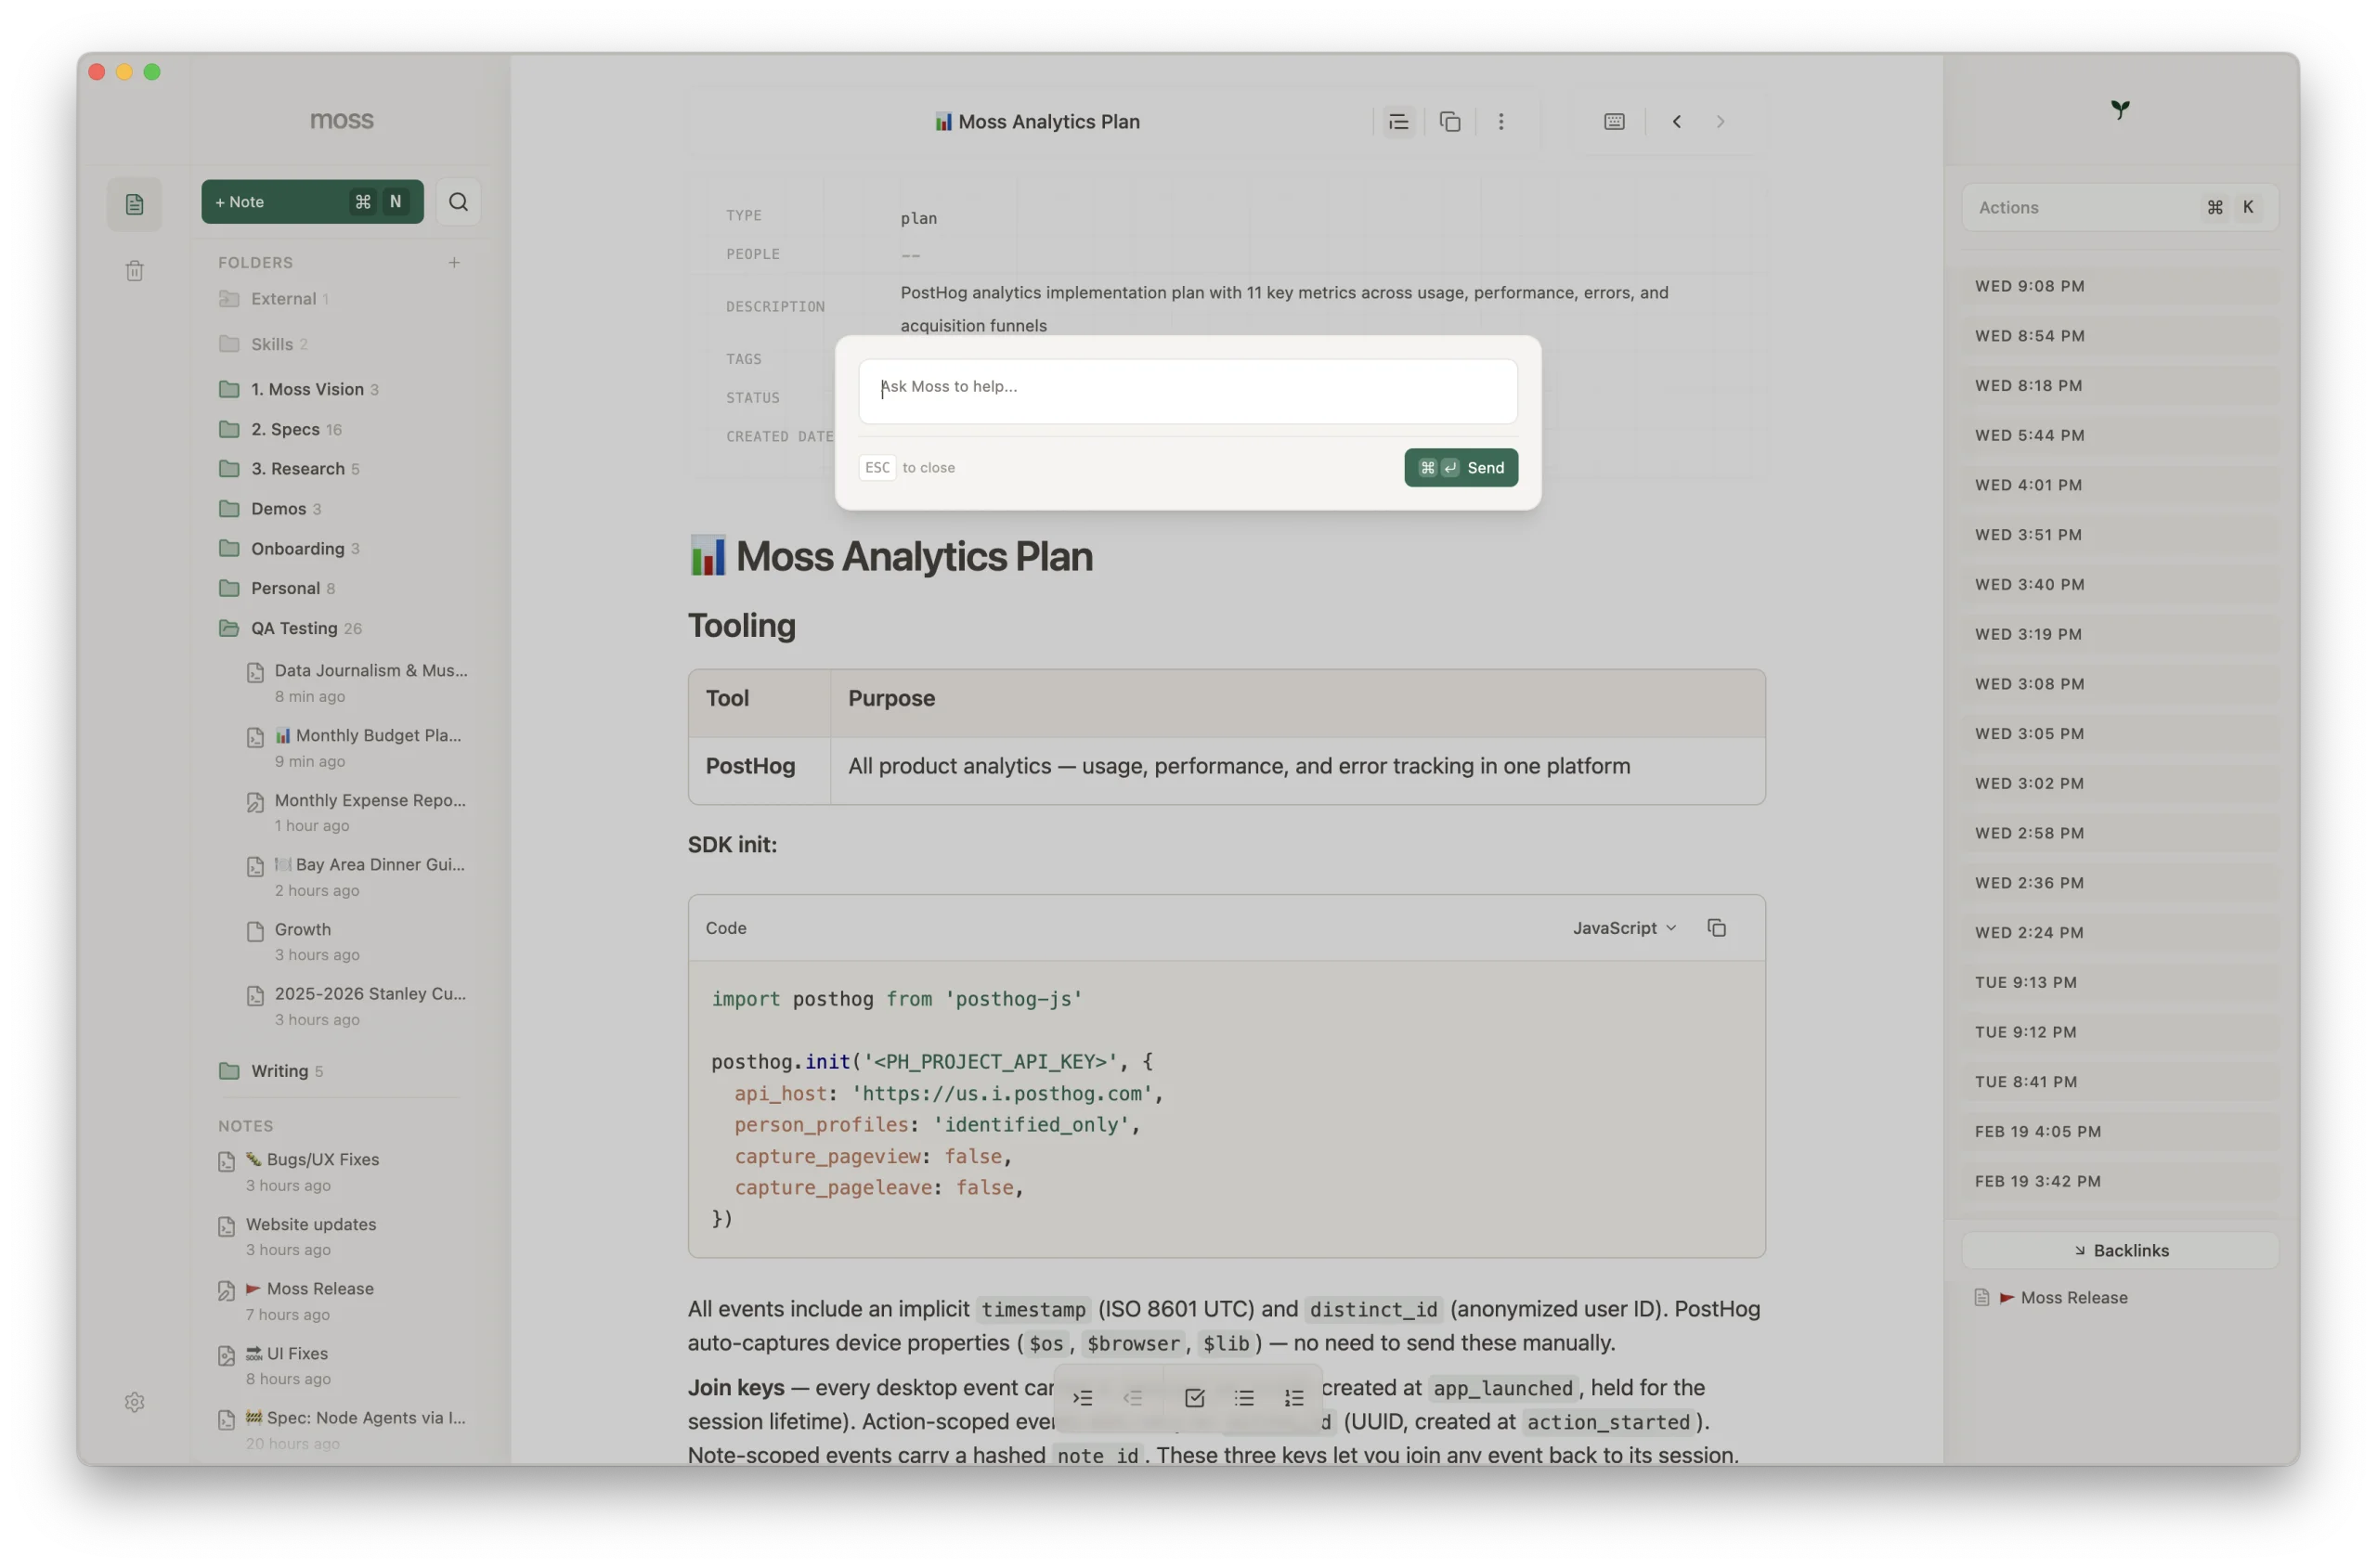
Task: Open settings via the gear icon
Action: pyautogui.click(x=134, y=1401)
